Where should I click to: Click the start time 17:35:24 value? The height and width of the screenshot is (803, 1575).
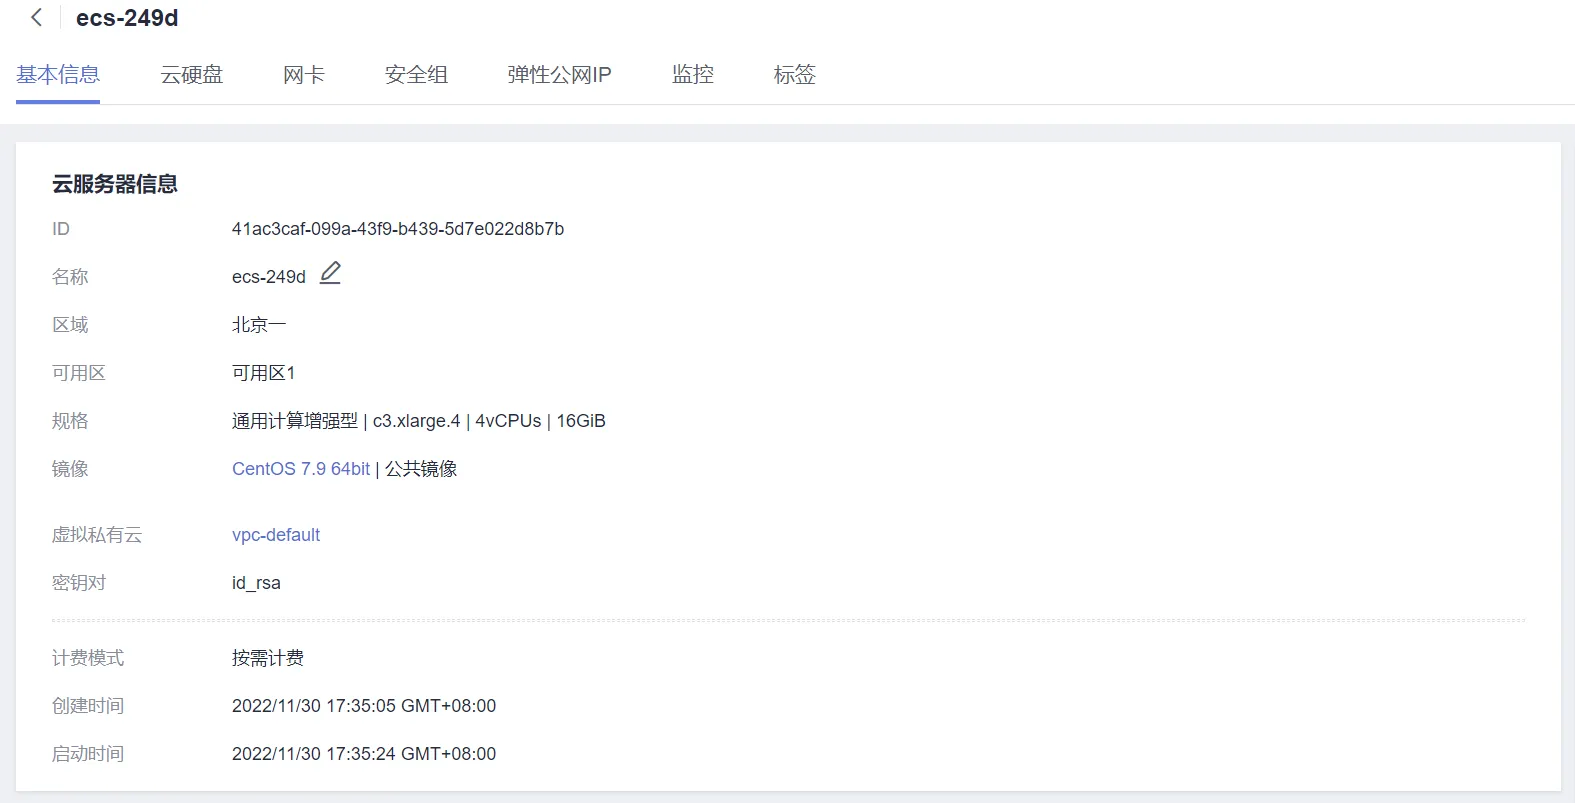coord(363,754)
